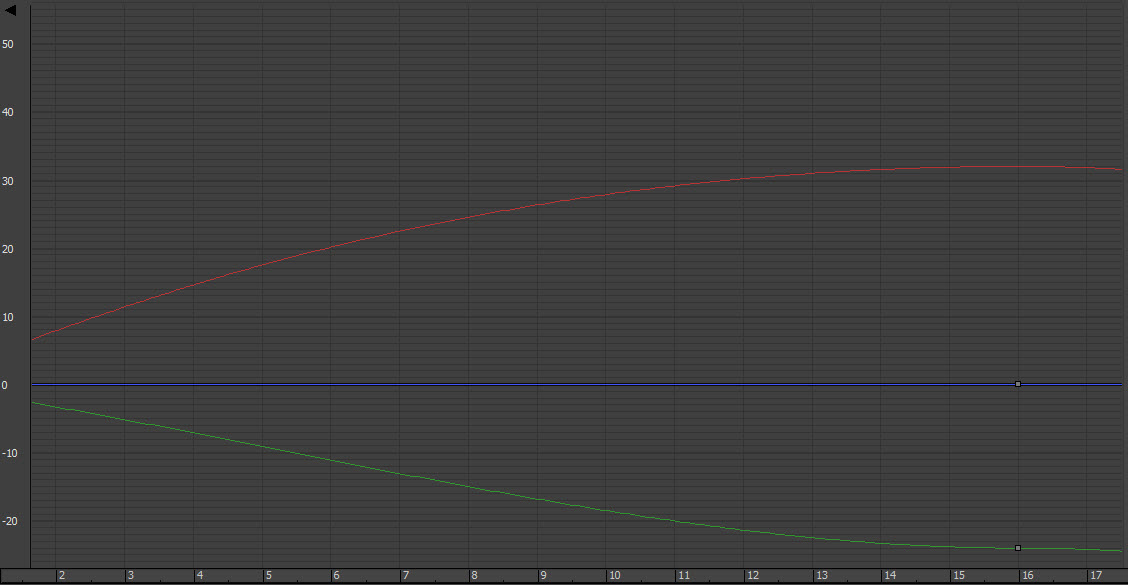Click frame 6 on the time ruler
This screenshot has height=585, width=1128.
point(336,576)
